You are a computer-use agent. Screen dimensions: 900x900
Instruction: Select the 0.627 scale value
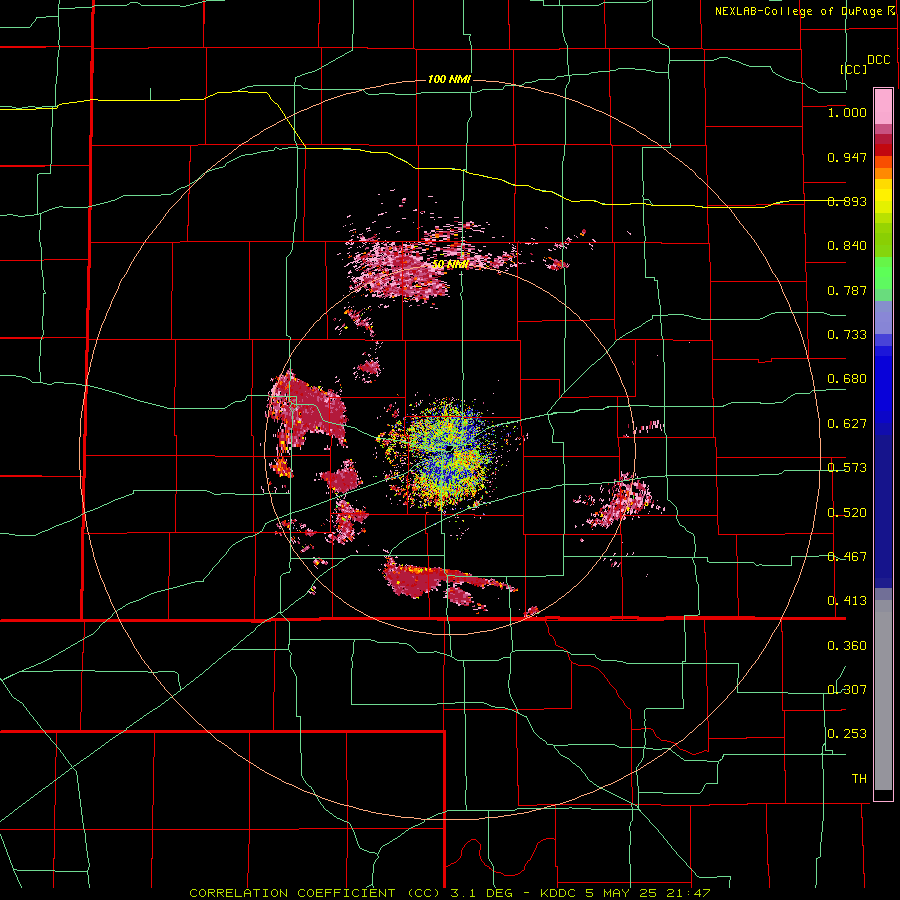click(x=847, y=424)
